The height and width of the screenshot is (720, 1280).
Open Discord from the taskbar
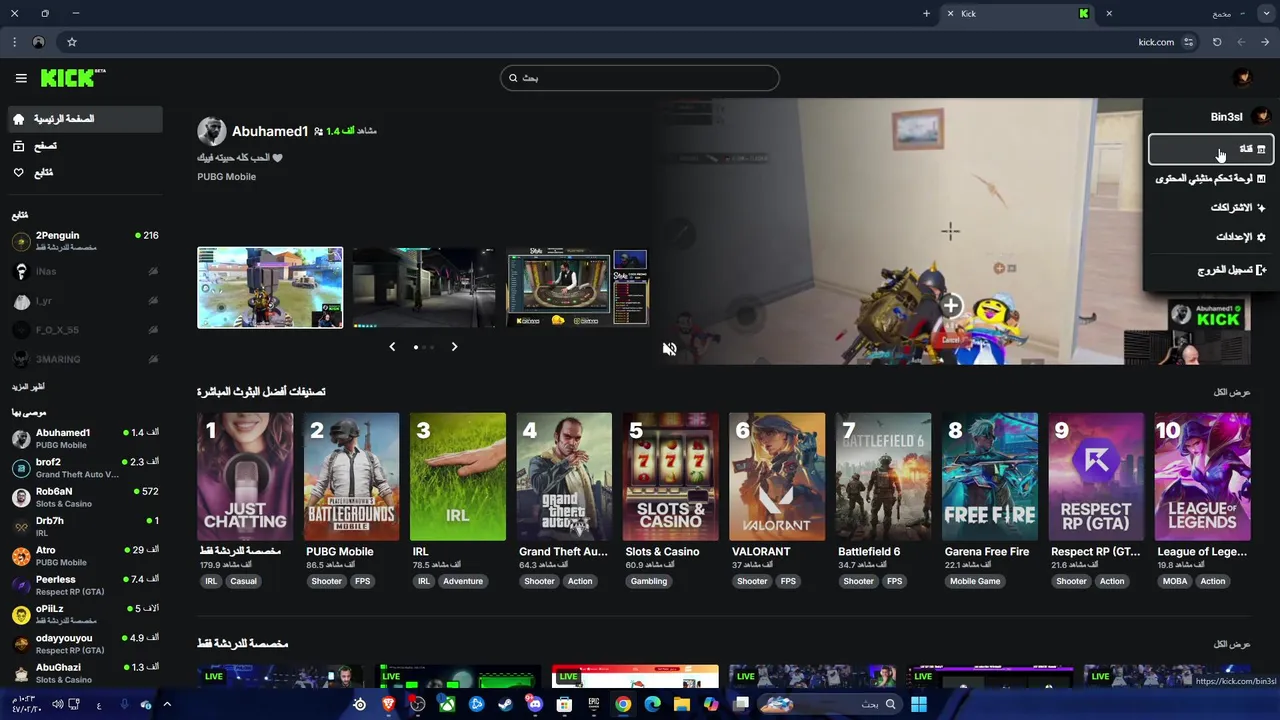click(x=535, y=704)
